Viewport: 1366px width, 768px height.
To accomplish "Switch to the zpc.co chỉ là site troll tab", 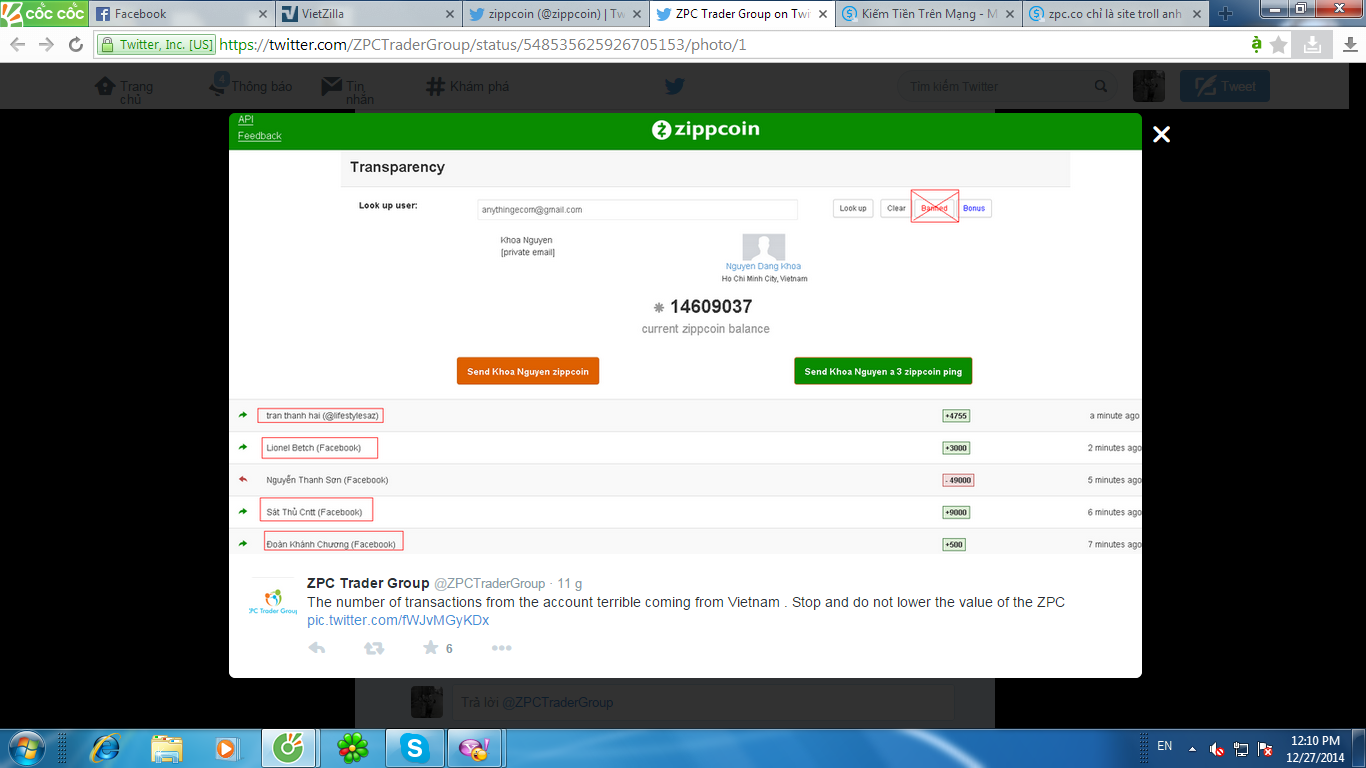I will [1115, 14].
